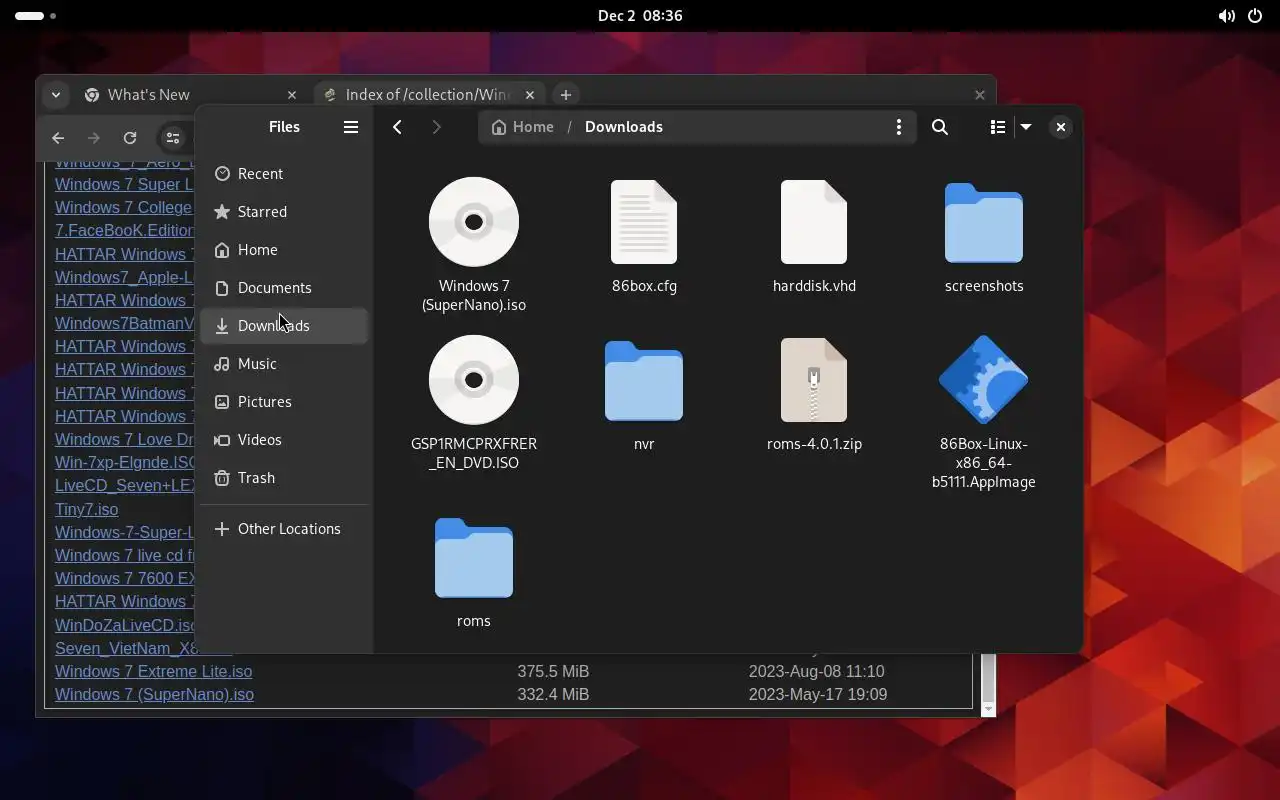Click the volume icon in top bar

point(1226,16)
